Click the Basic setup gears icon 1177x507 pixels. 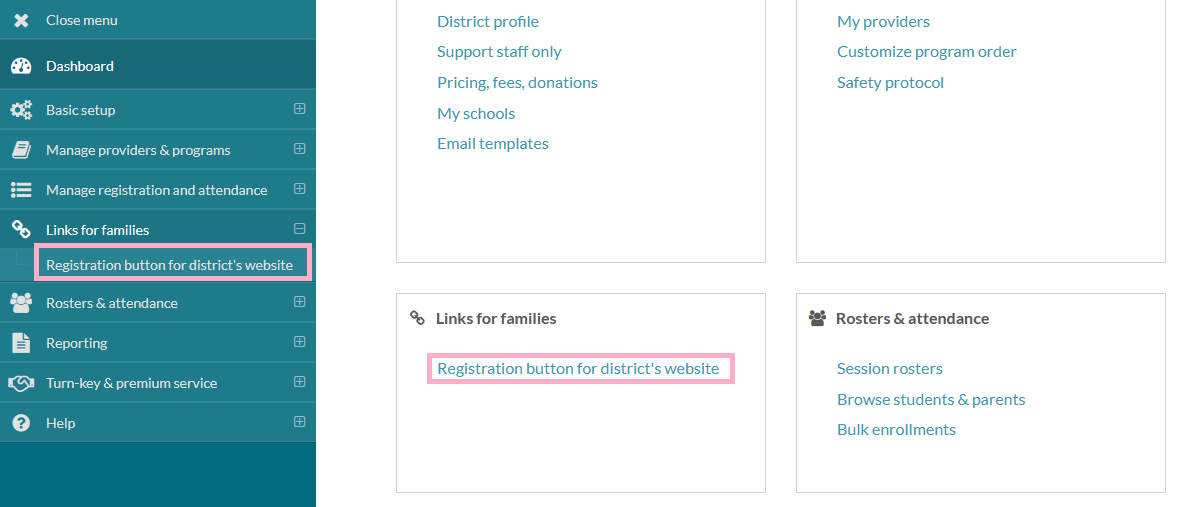[x=21, y=110]
